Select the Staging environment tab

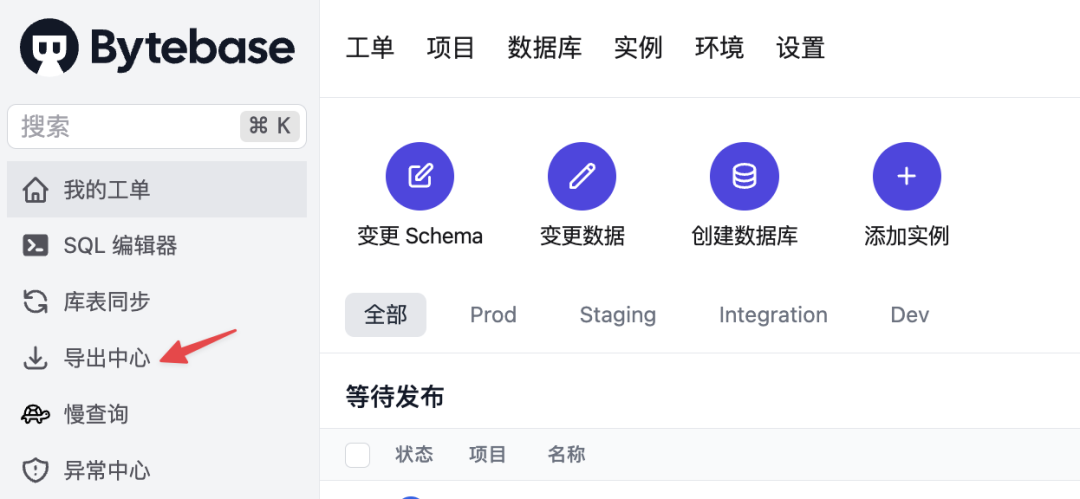[617, 315]
